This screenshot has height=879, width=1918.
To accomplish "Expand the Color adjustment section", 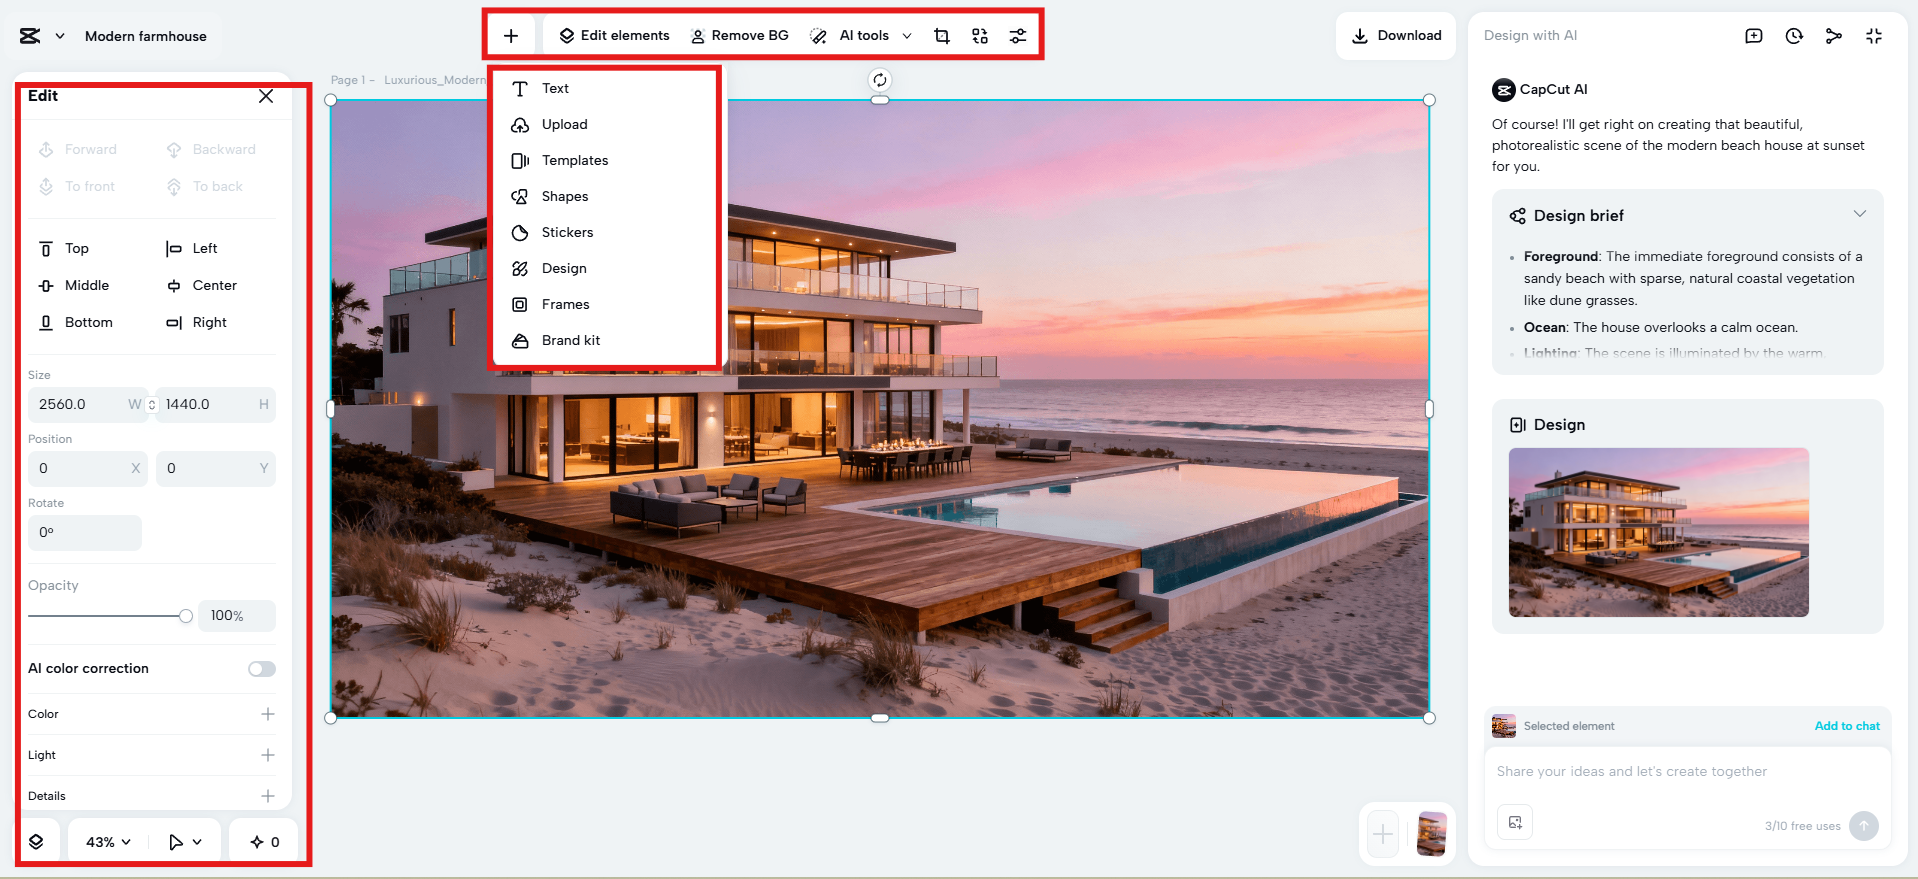I will (267, 714).
